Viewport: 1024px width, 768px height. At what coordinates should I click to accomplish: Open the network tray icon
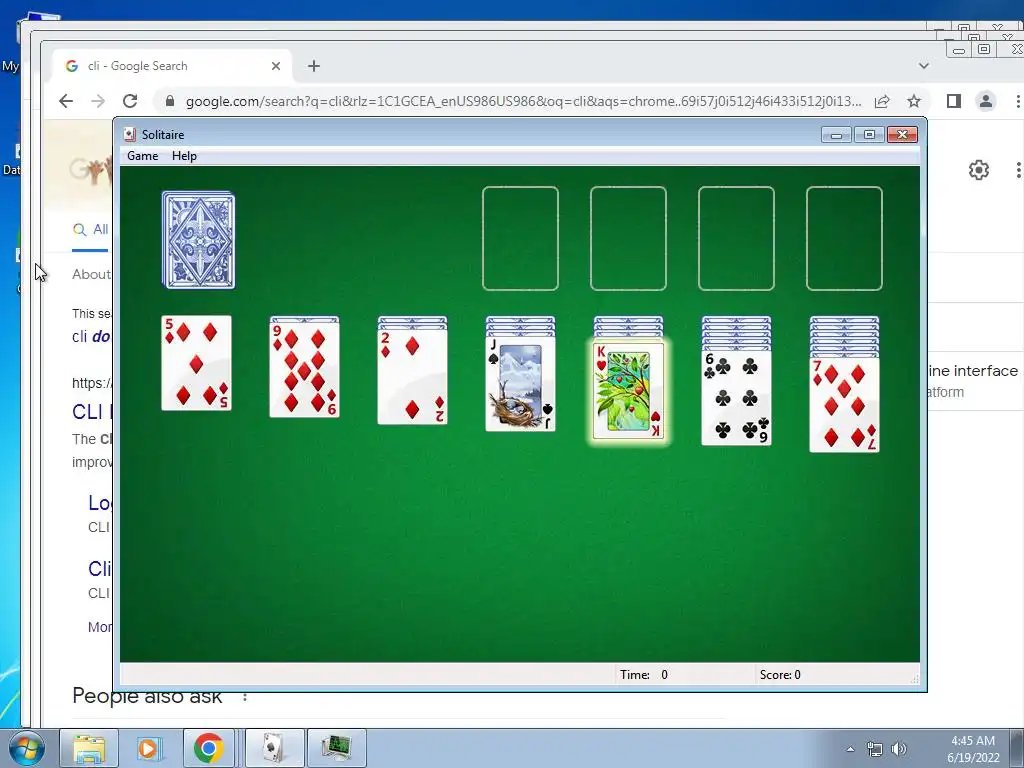pos(874,749)
